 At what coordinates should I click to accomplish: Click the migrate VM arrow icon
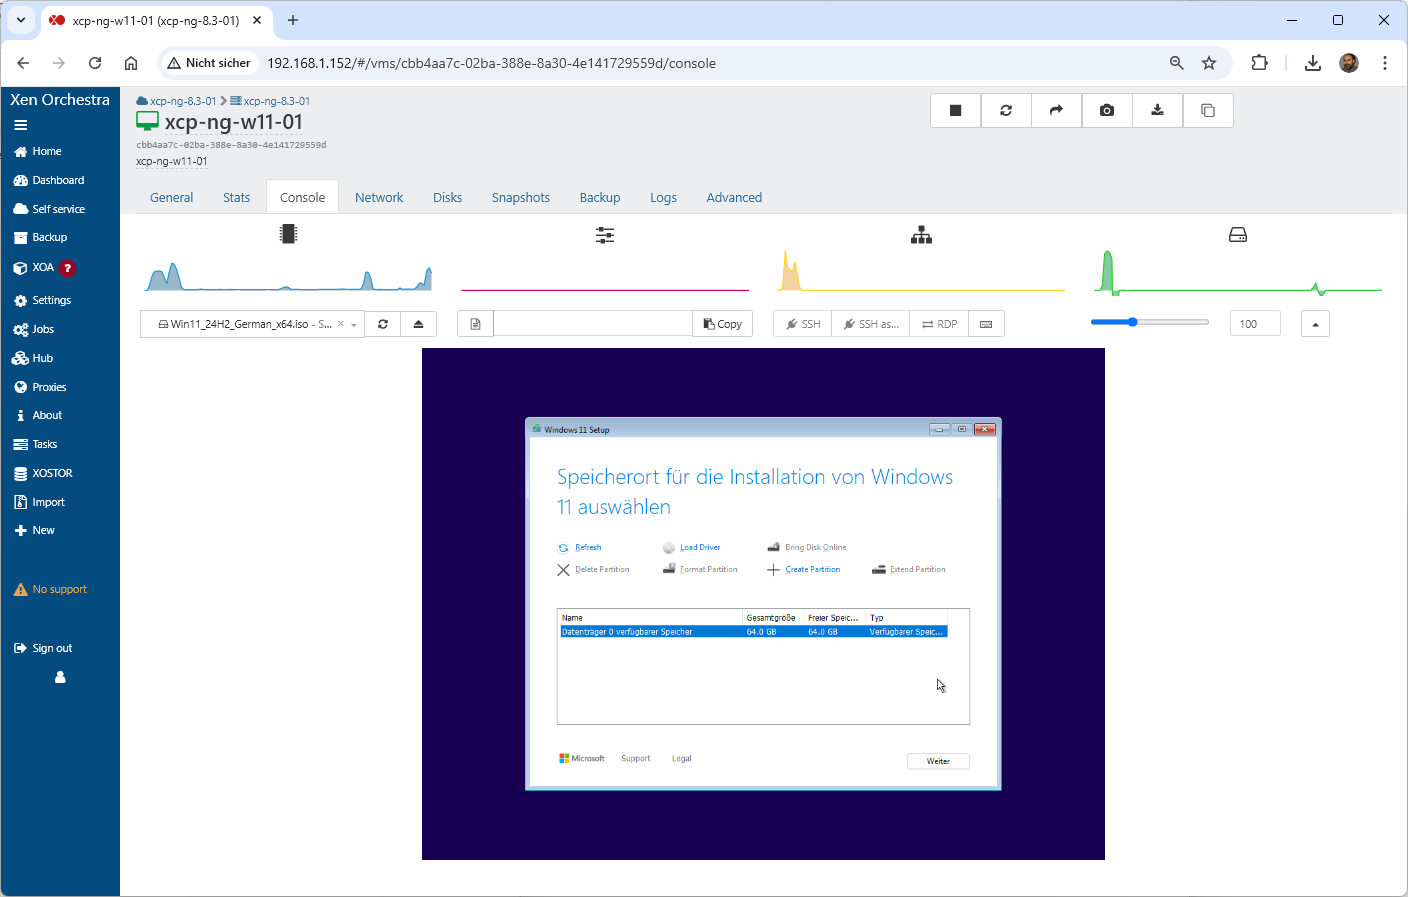[x=1056, y=111]
